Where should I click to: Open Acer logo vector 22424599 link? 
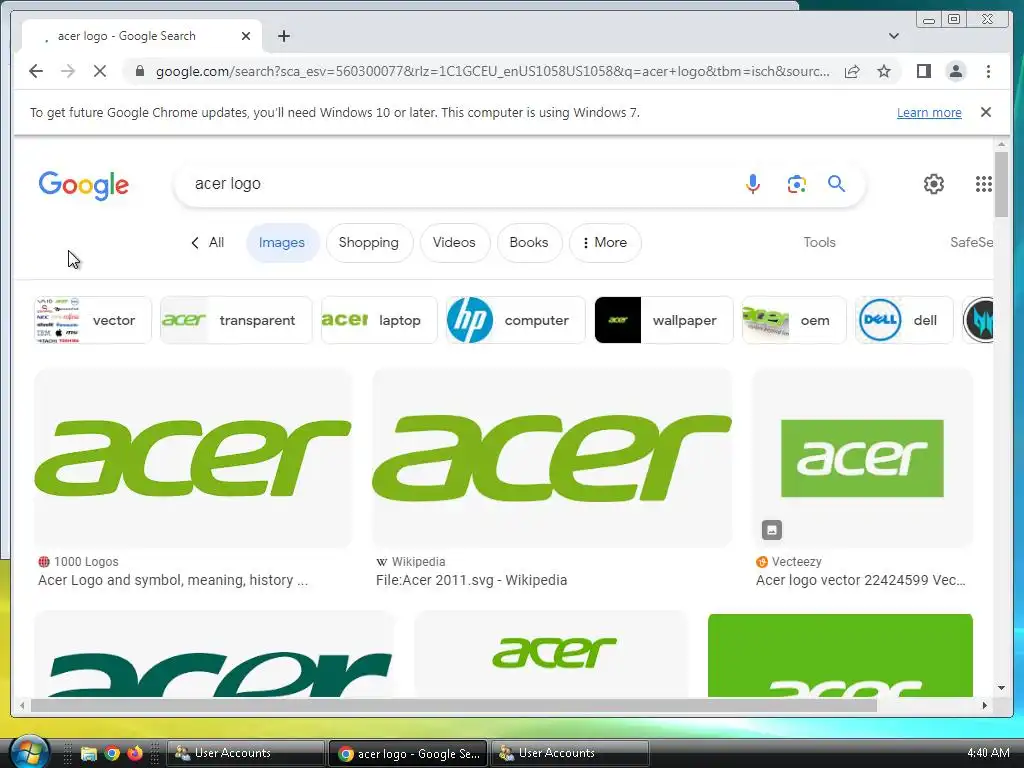(861, 580)
